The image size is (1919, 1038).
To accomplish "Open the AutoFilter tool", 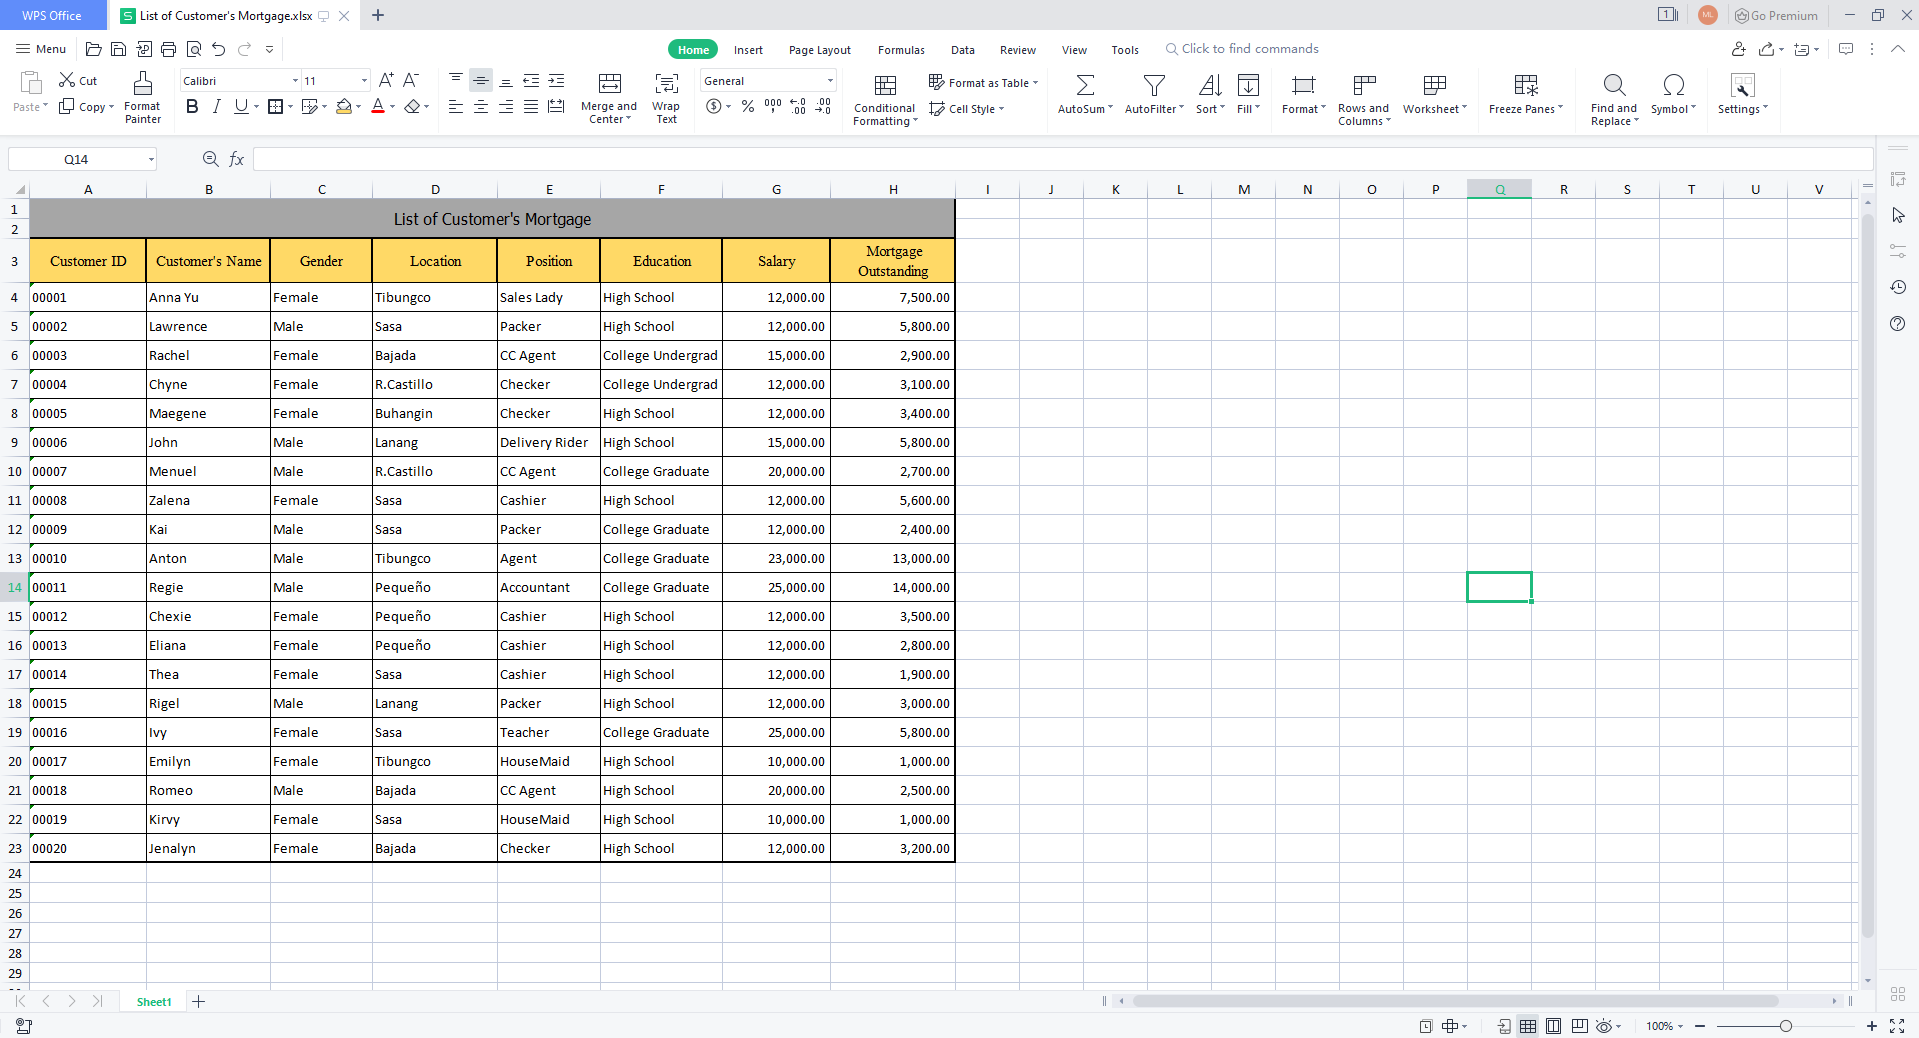I will pos(1154,94).
